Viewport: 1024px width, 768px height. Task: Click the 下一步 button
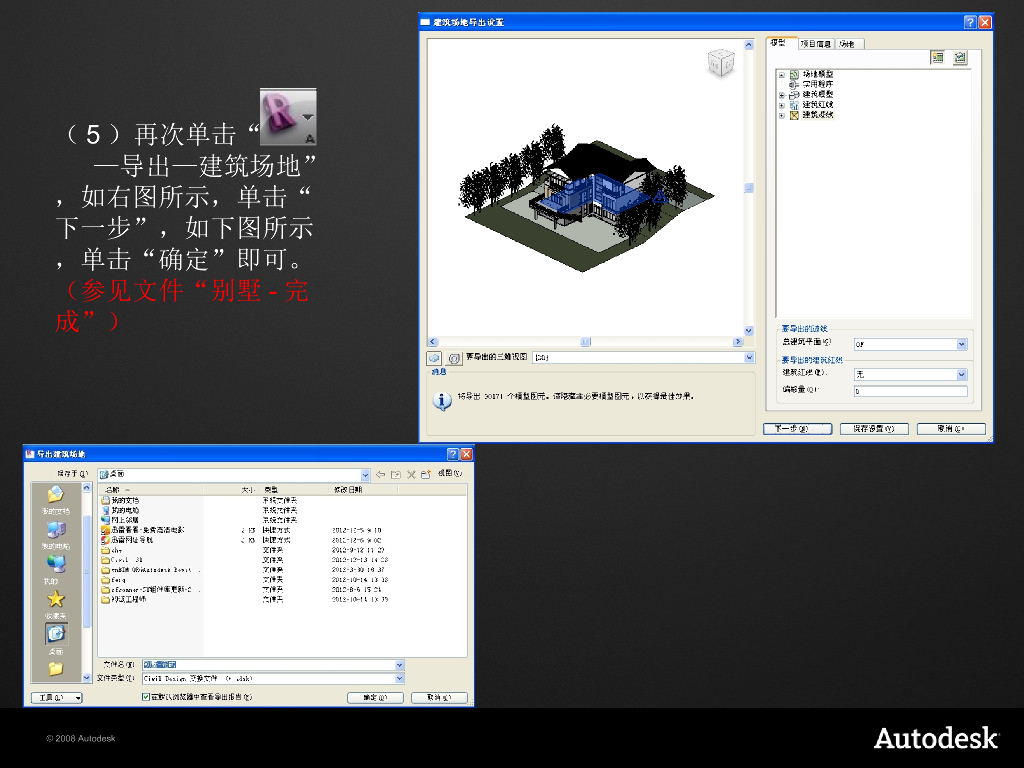coord(797,428)
